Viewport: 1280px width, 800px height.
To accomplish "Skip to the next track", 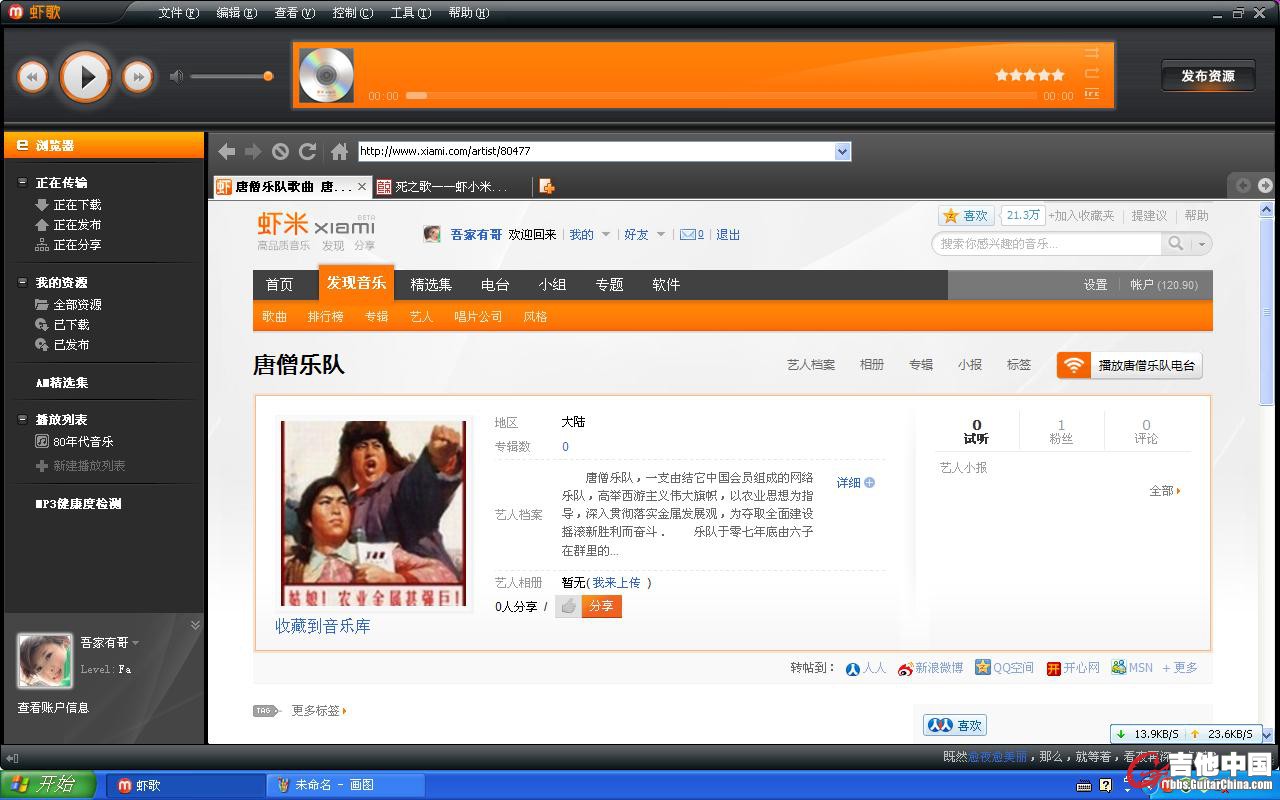I will (138, 76).
